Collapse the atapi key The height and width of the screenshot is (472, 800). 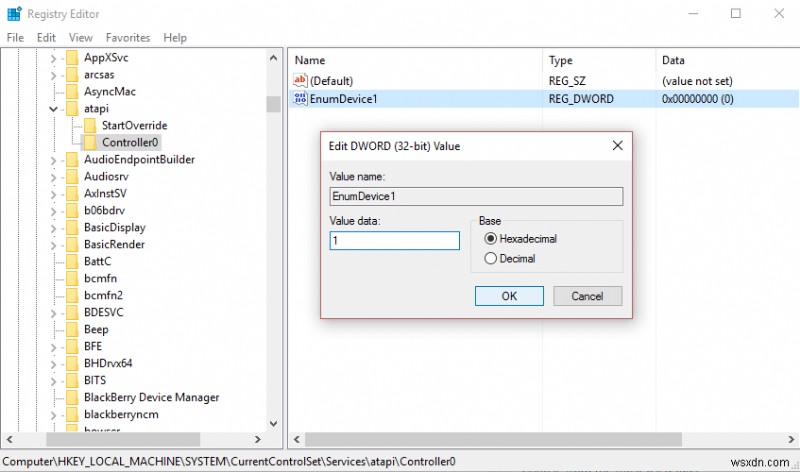[x=53, y=109]
